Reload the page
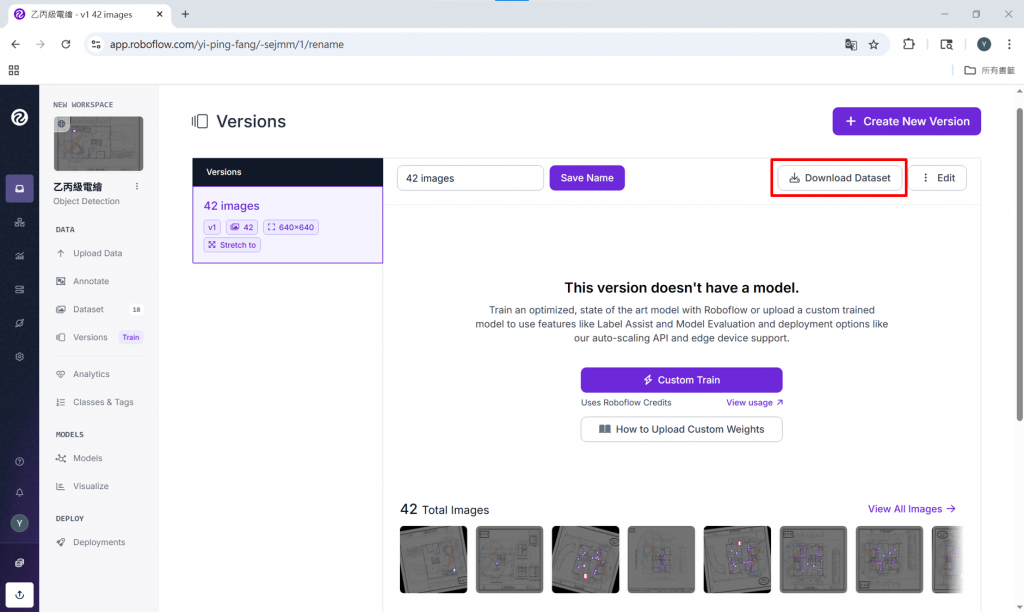The image size is (1024, 612). point(66,44)
